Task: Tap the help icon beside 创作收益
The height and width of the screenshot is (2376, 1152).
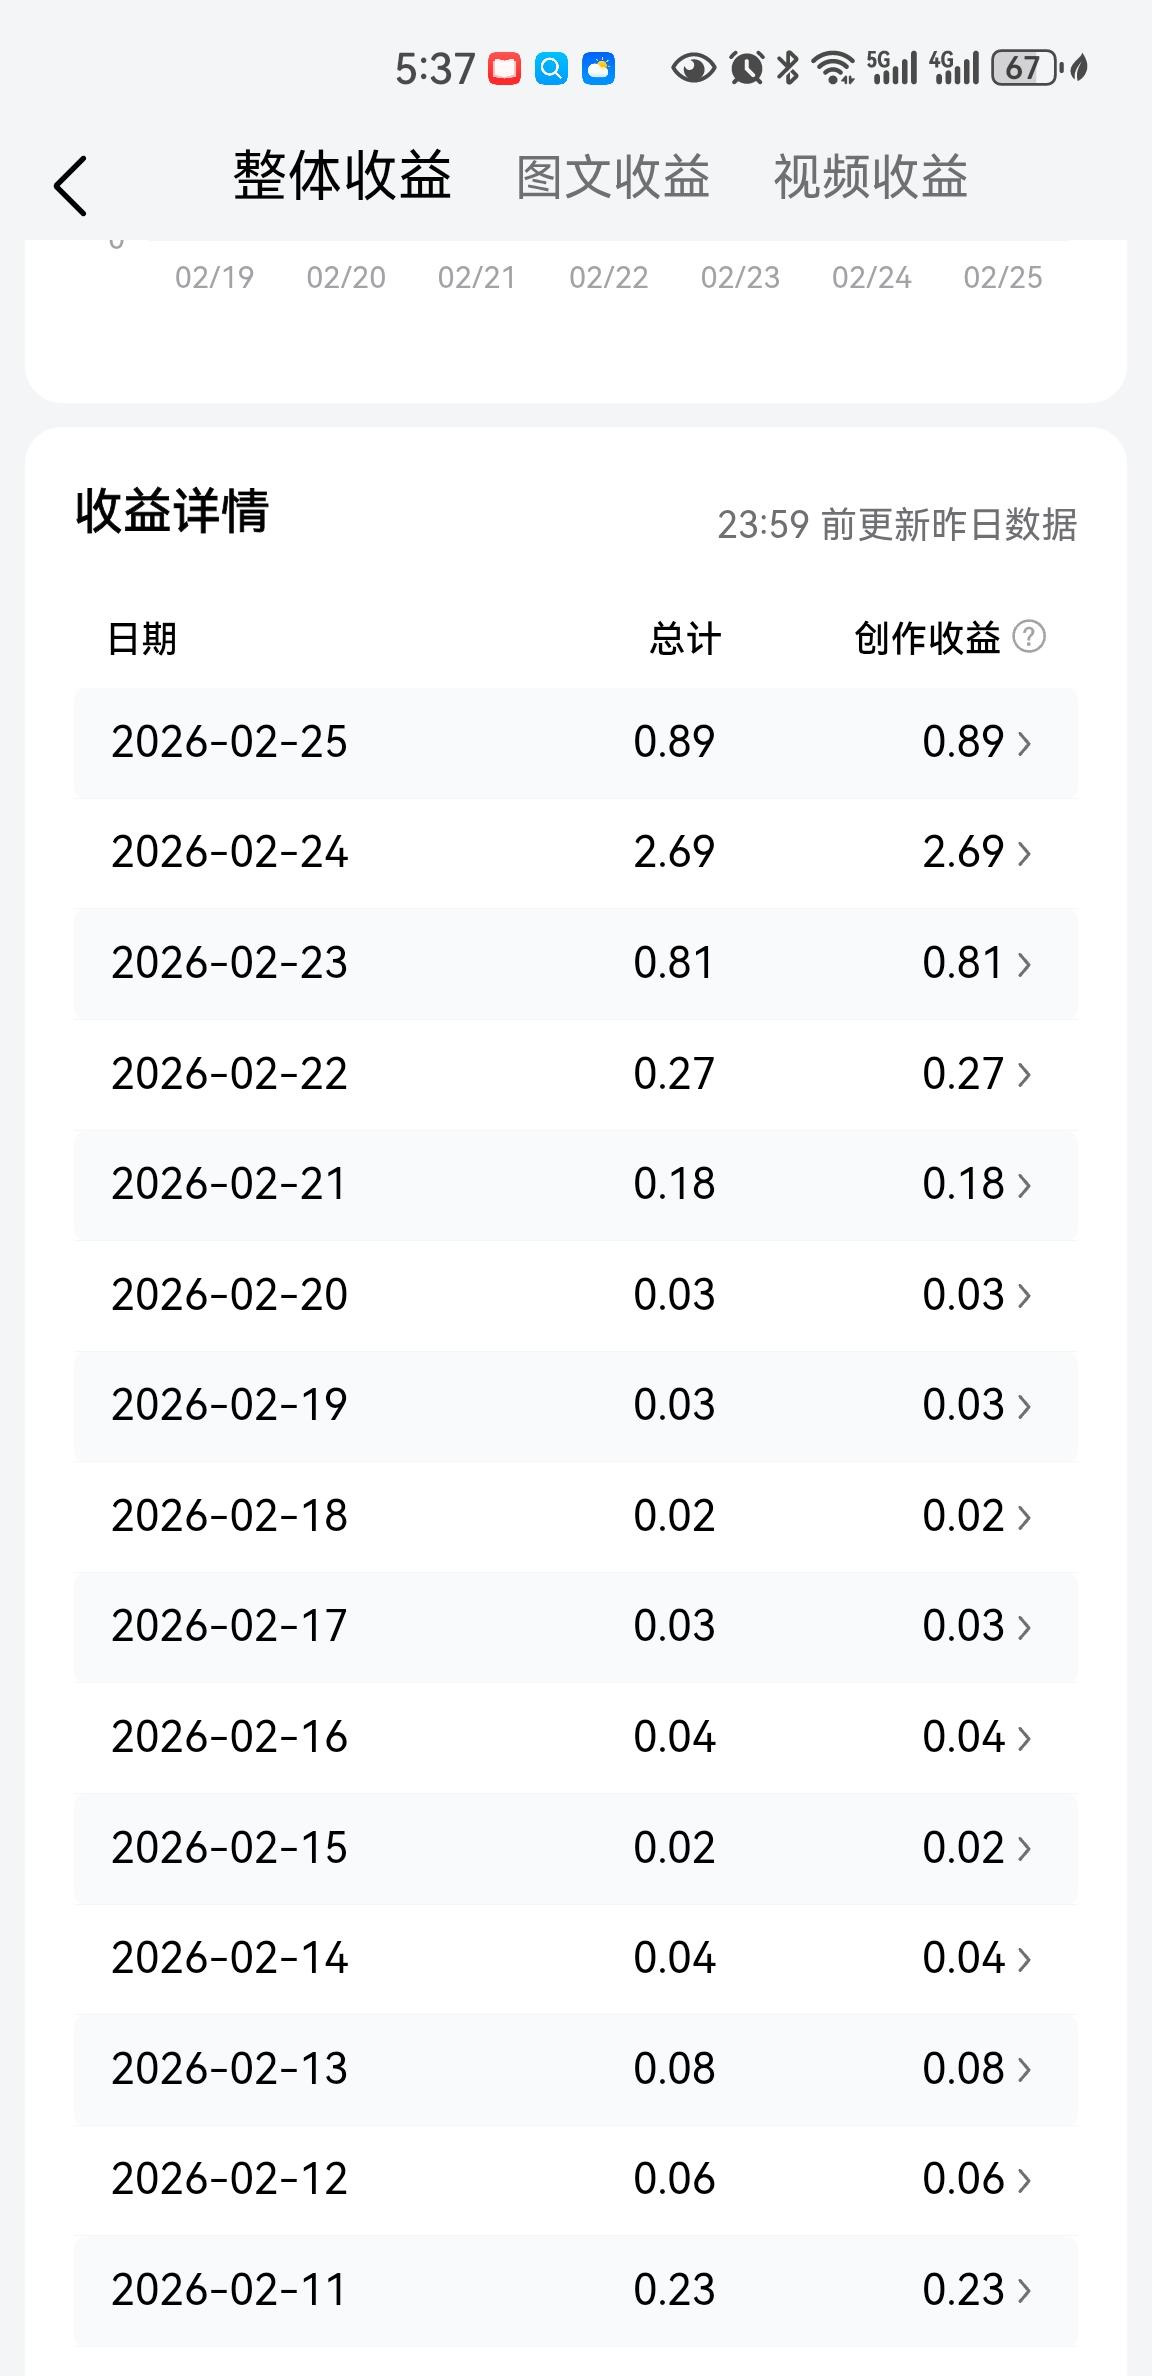Action: click(1029, 637)
